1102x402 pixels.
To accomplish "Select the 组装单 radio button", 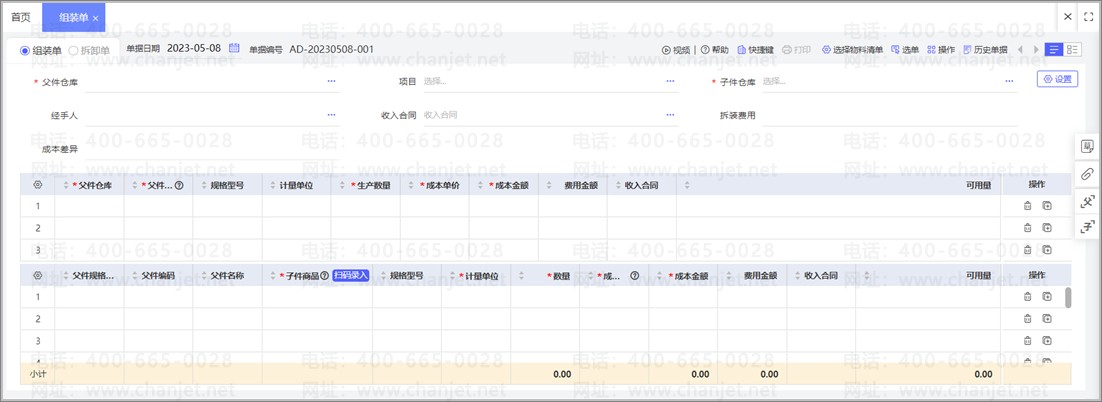I will pos(25,50).
